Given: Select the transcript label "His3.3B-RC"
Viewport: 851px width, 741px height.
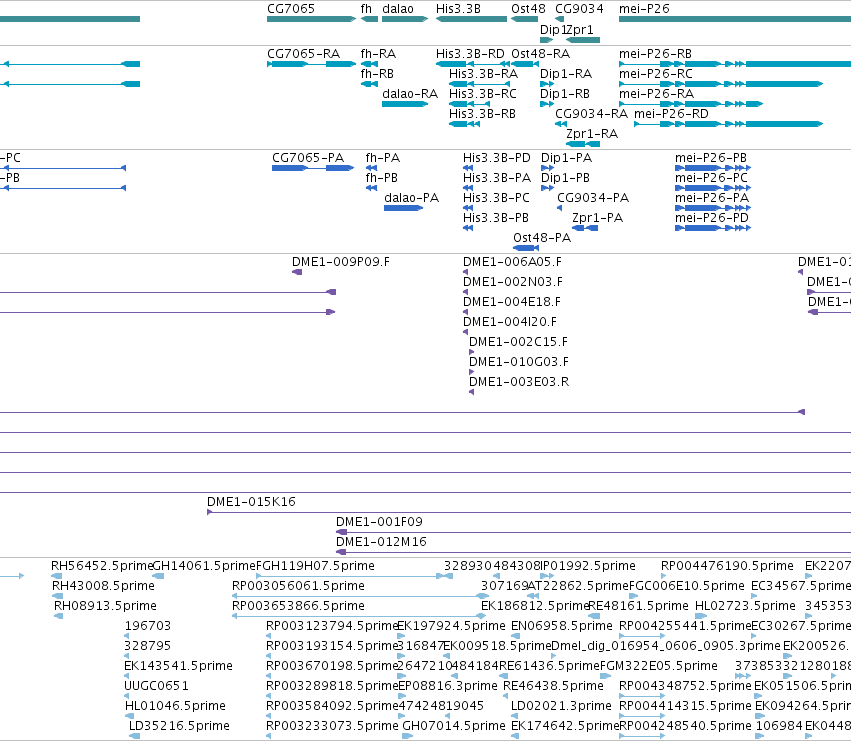Looking at the screenshot, I should [x=482, y=94].
